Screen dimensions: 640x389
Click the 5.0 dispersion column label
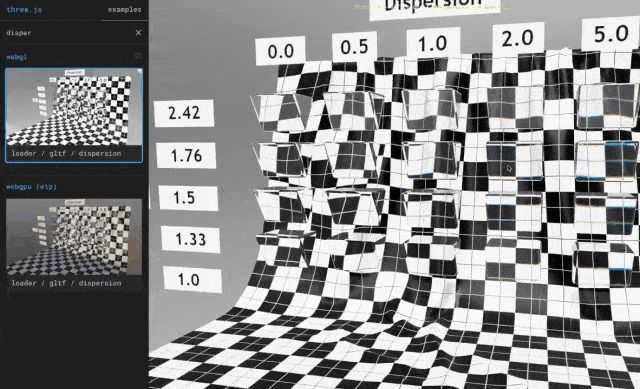pos(611,33)
